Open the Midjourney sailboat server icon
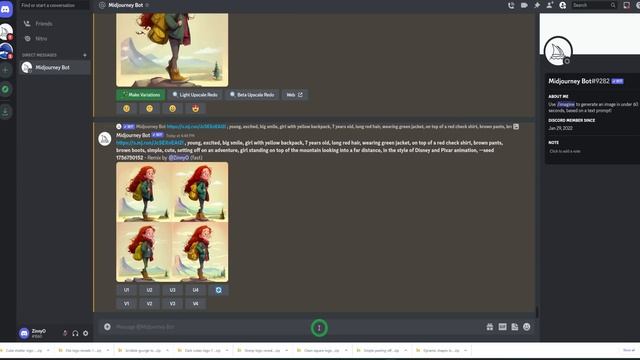 [x=6, y=32]
